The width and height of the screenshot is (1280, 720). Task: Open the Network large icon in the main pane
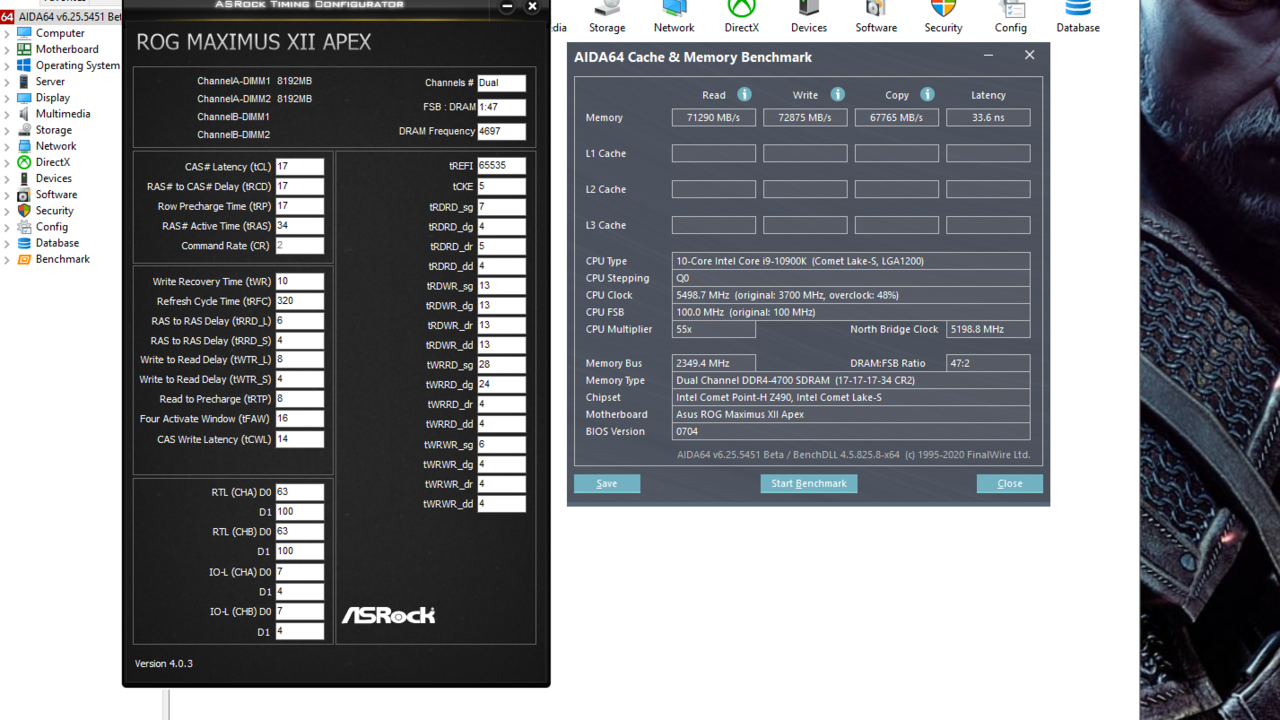(x=674, y=9)
